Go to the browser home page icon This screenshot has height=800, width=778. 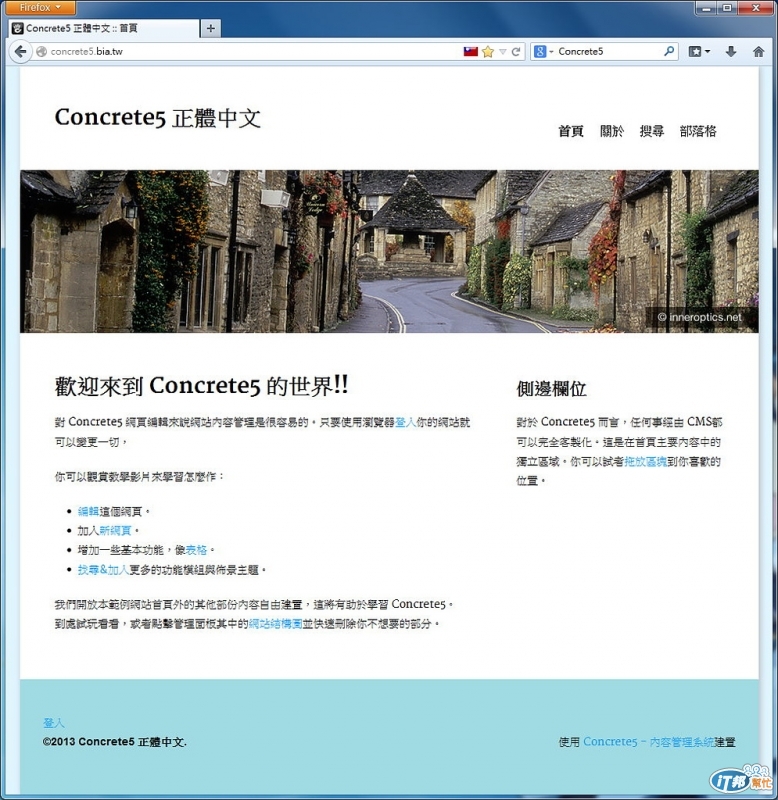click(x=759, y=52)
